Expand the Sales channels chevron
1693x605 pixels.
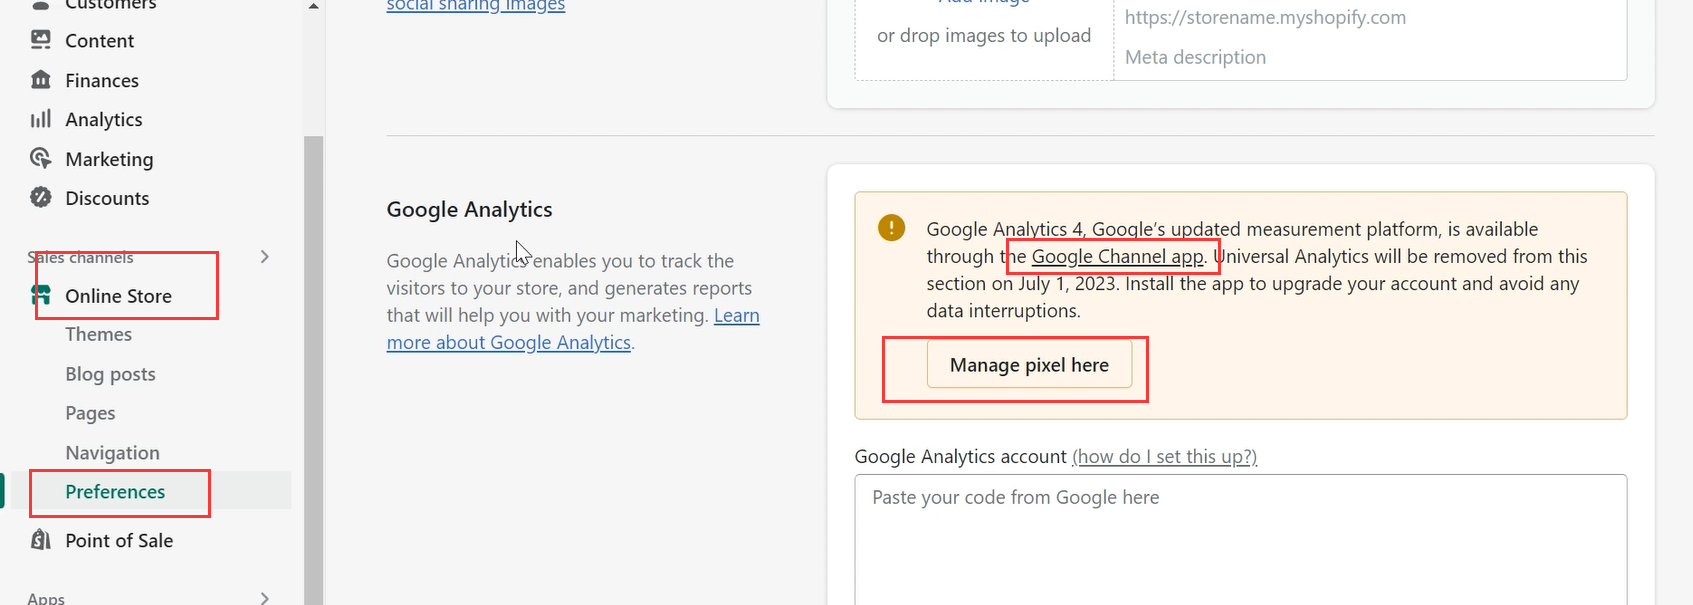tap(265, 257)
